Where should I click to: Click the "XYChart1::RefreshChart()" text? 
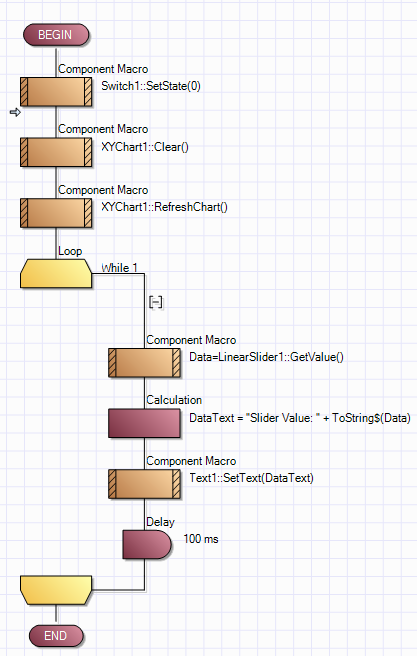(164, 207)
